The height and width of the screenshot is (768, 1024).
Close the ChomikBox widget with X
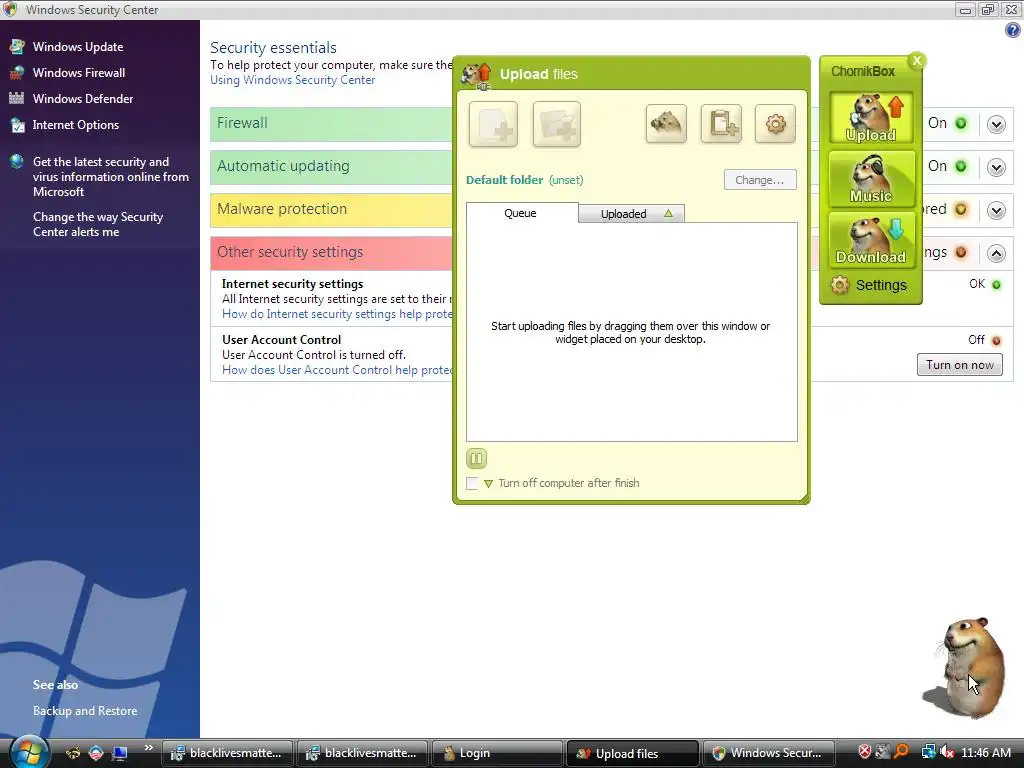tap(917, 61)
